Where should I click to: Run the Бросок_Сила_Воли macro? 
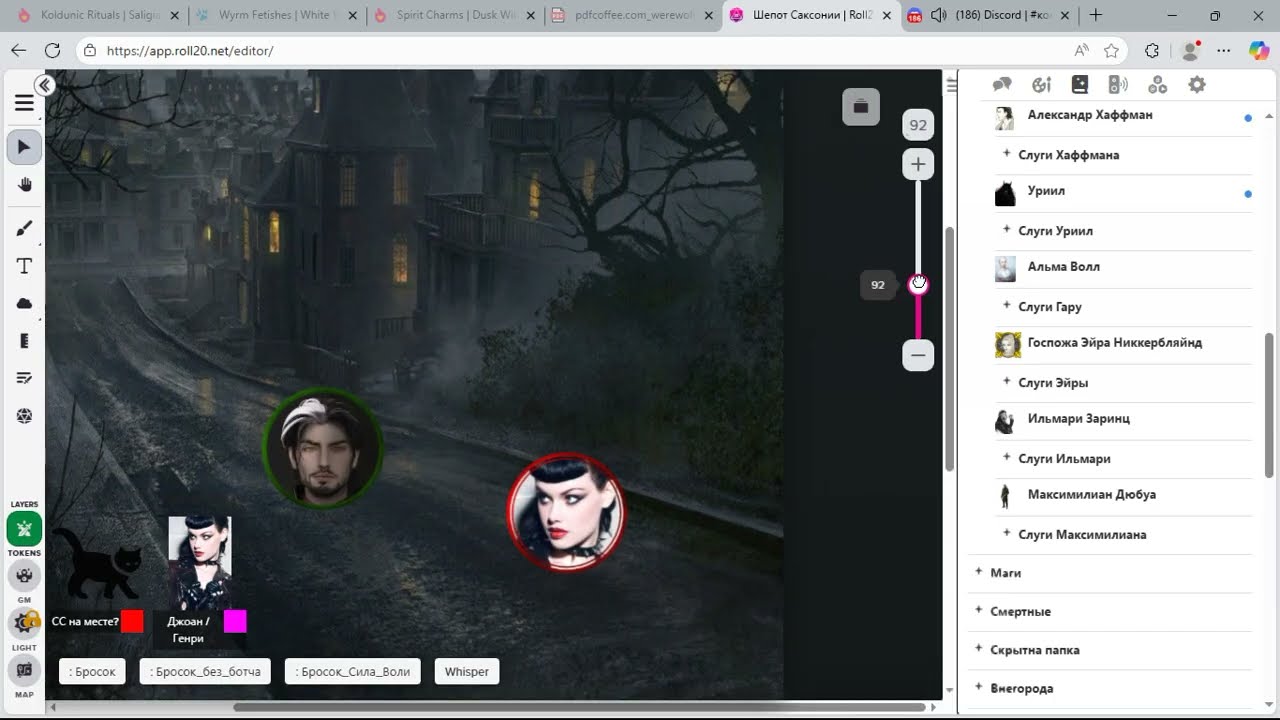pos(353,672)
